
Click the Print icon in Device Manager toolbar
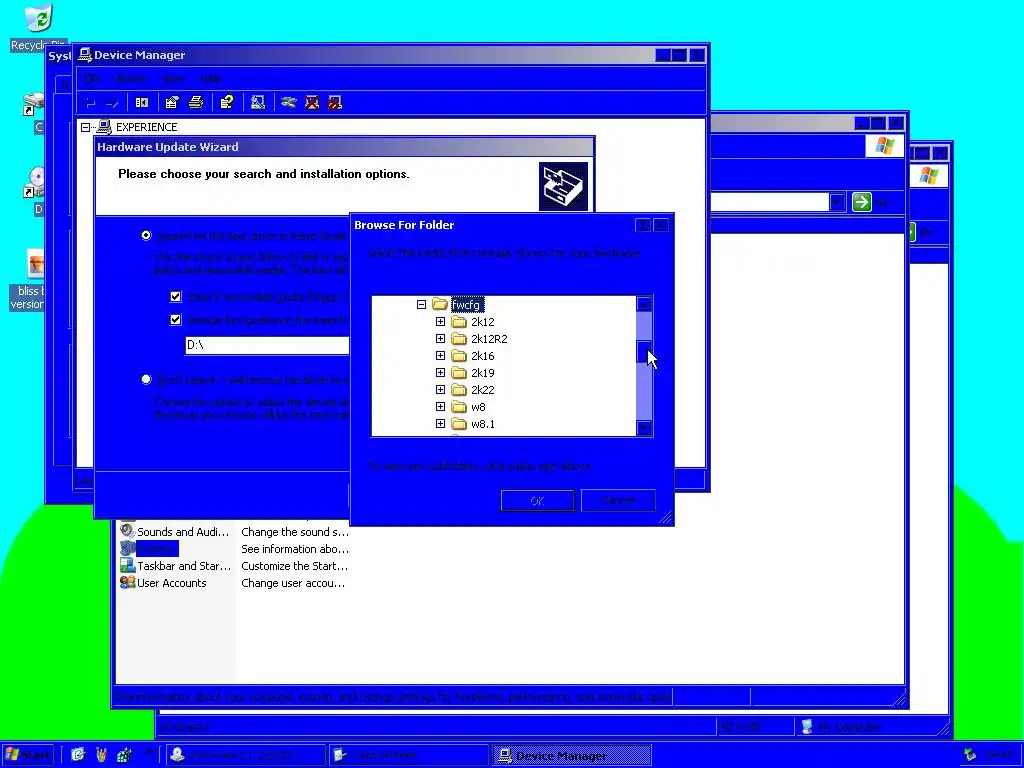tap(196, 103)
